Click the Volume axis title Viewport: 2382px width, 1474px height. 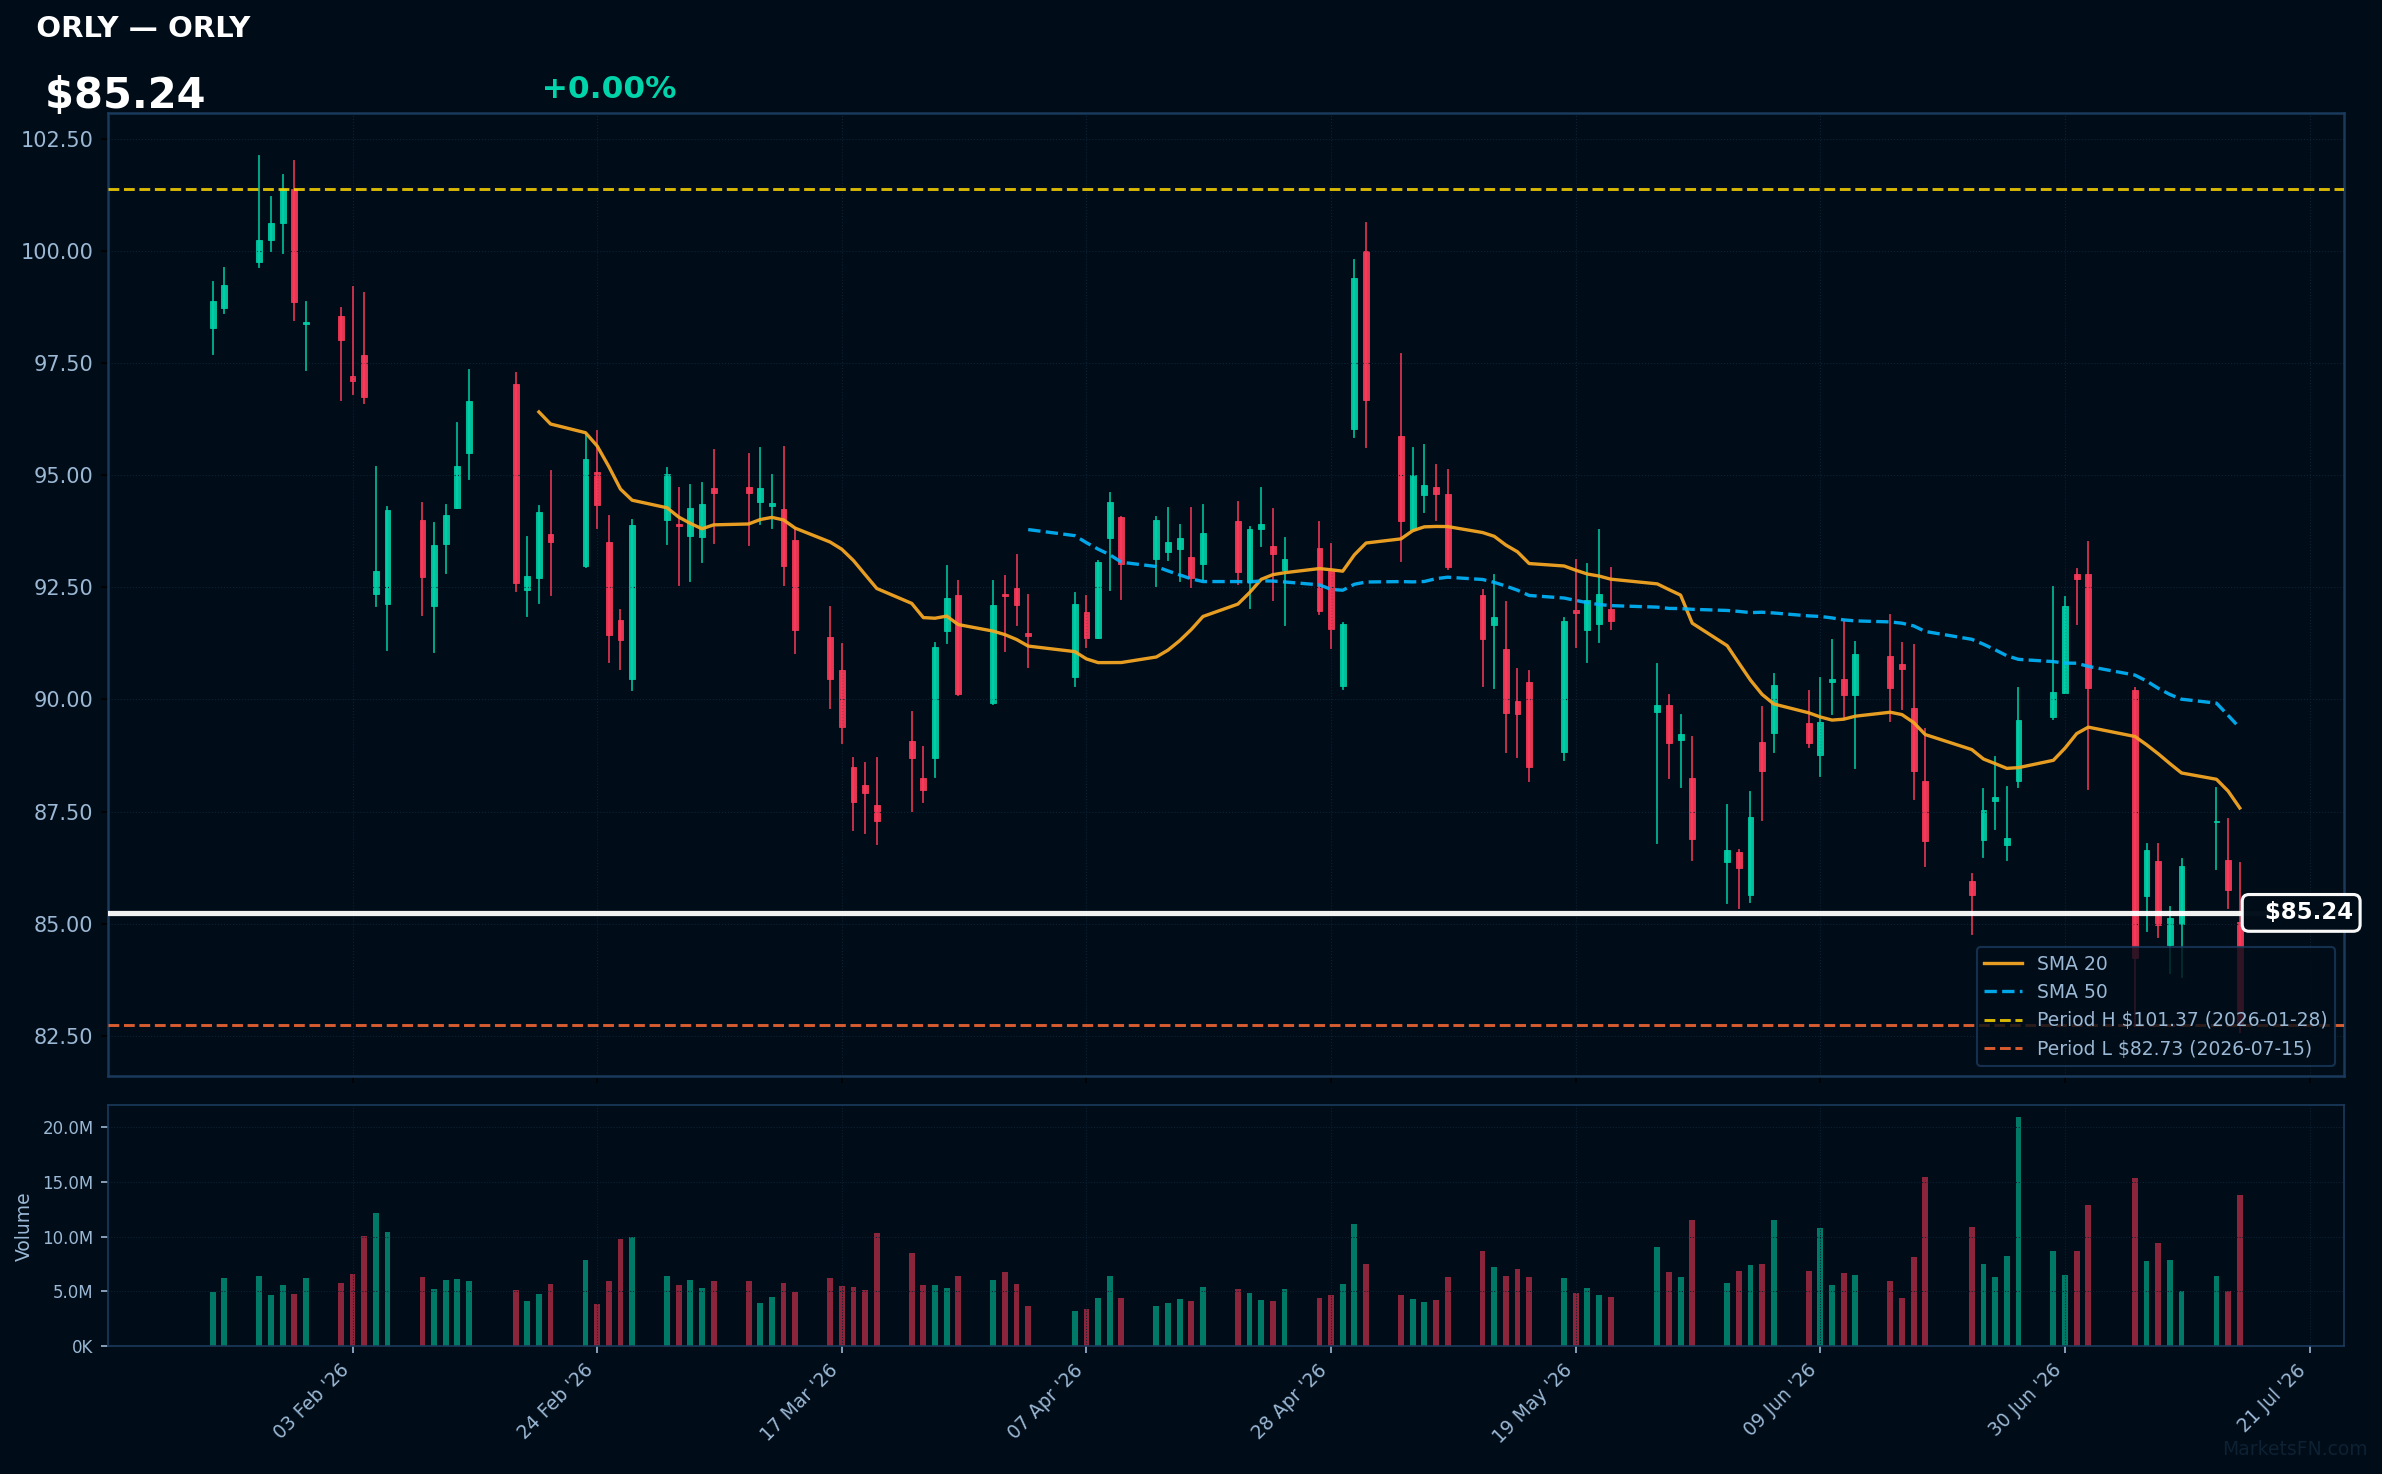(23, 1227)
